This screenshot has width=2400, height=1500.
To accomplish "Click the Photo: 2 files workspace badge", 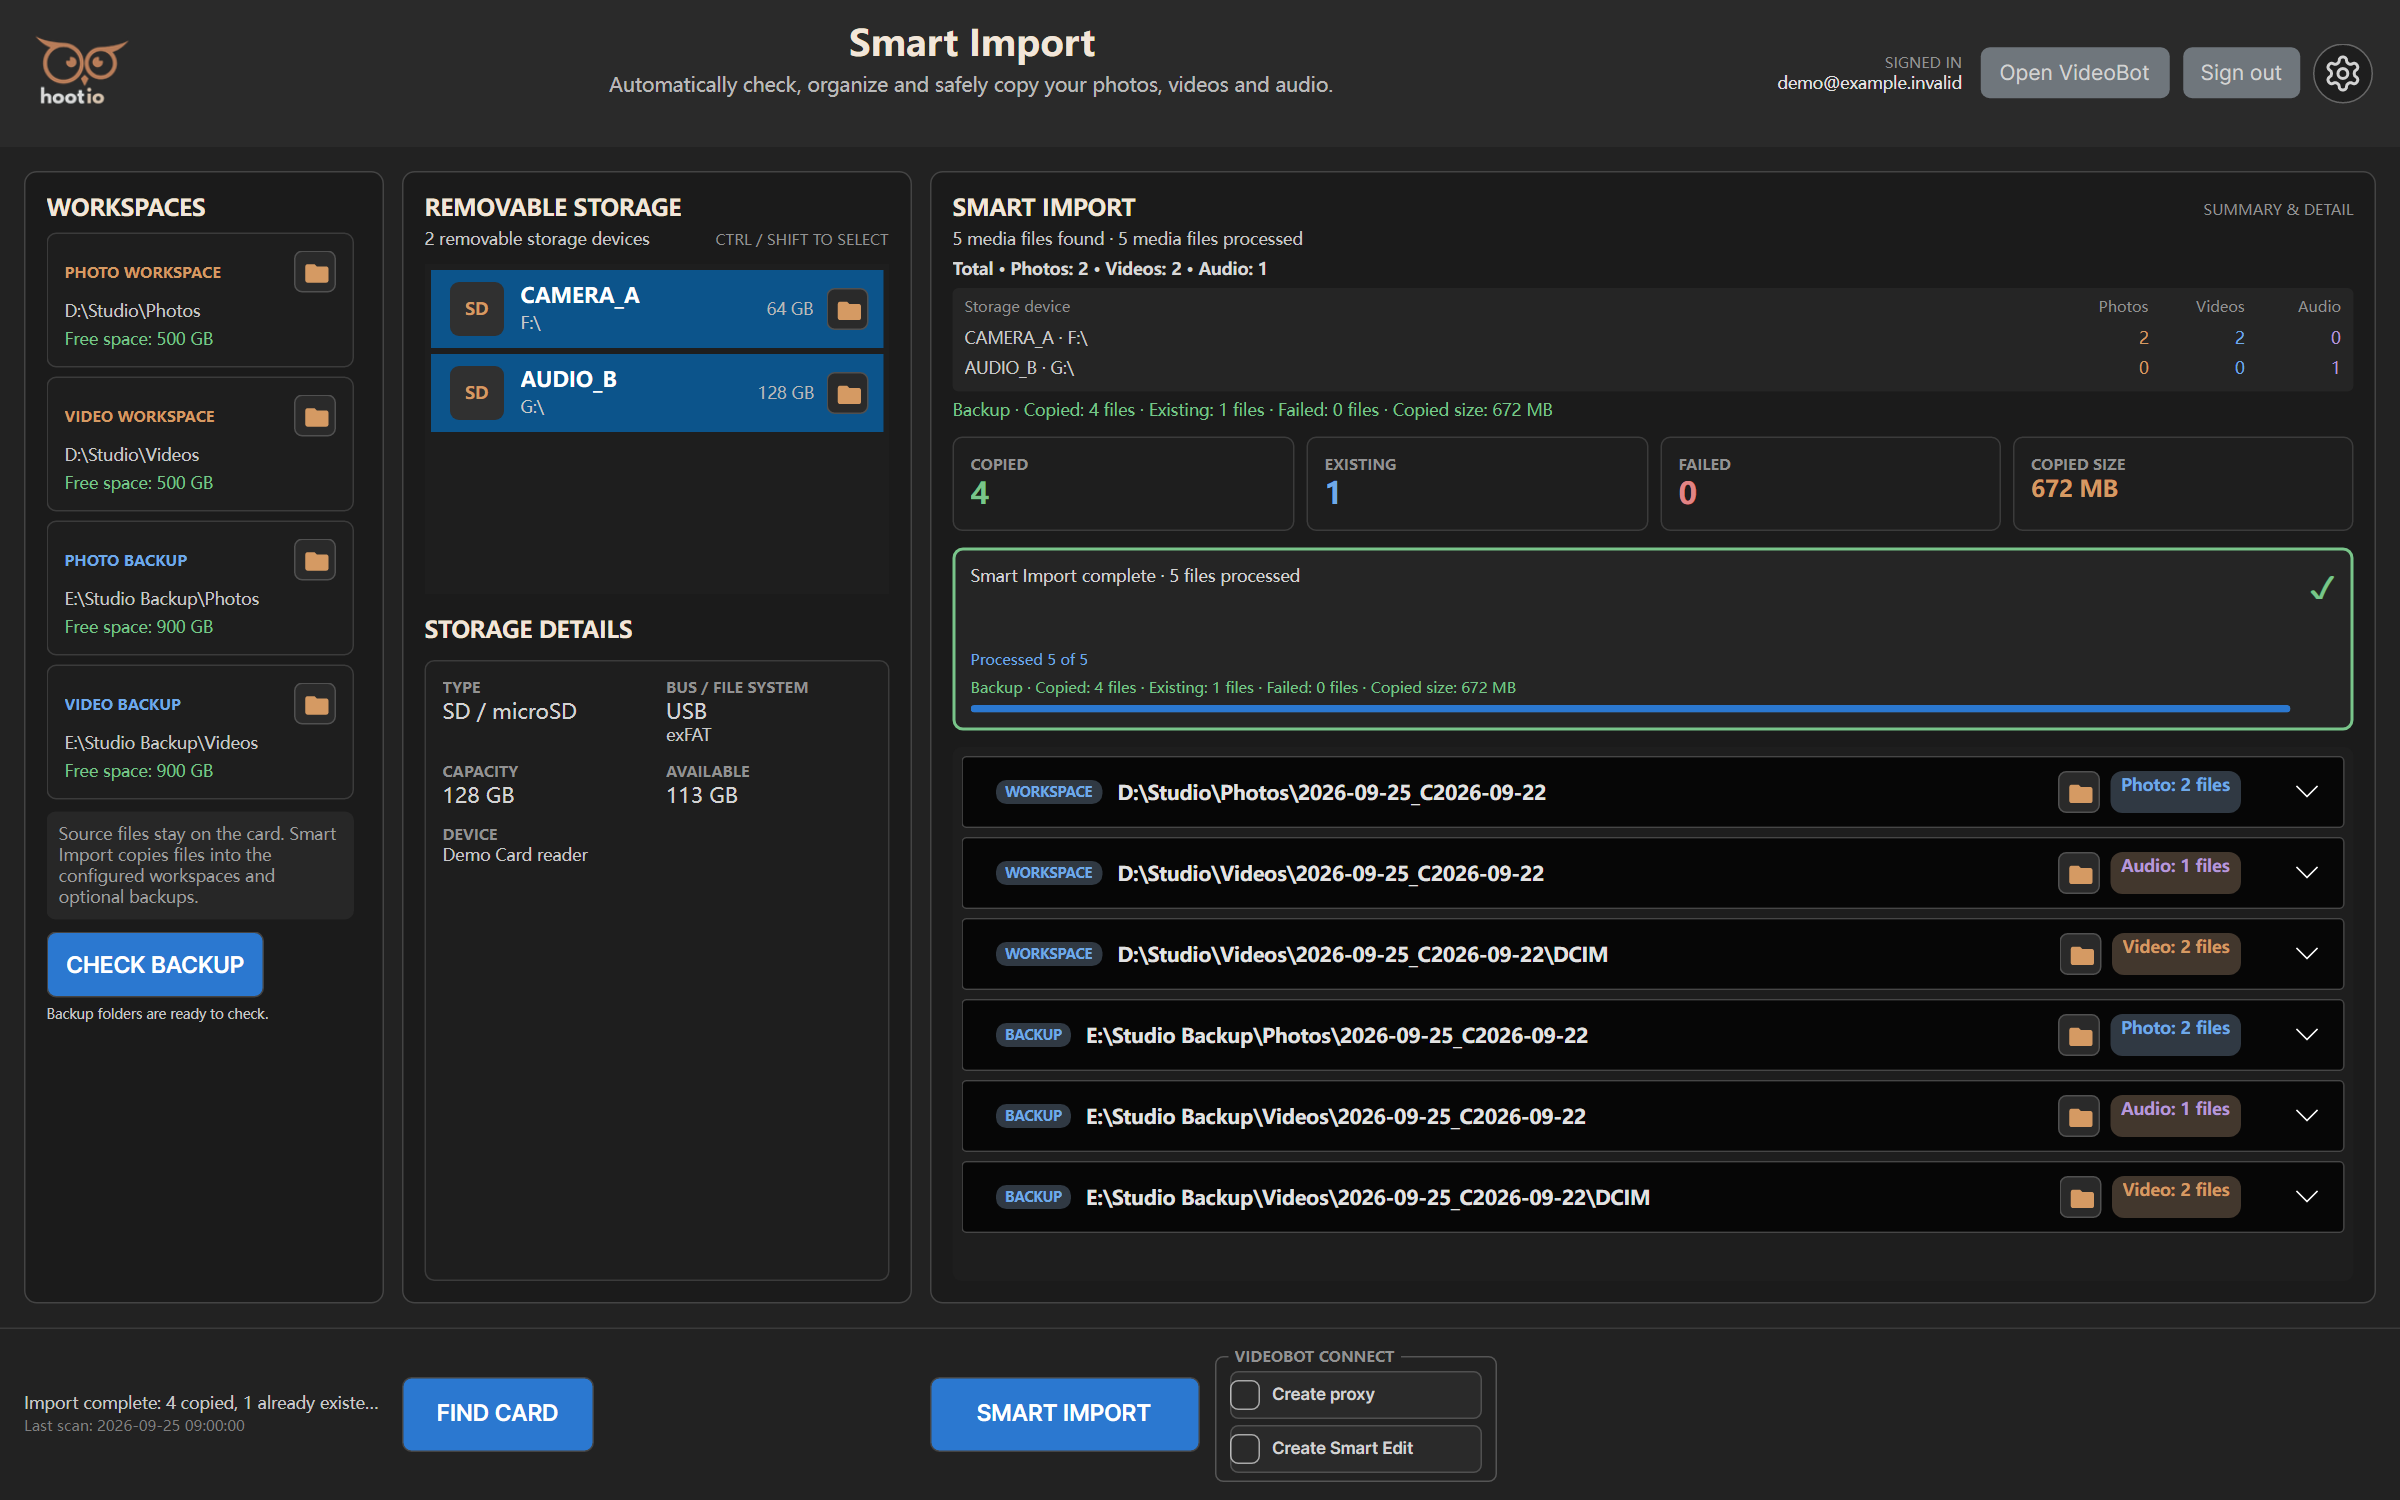I will pos(2175,792).
